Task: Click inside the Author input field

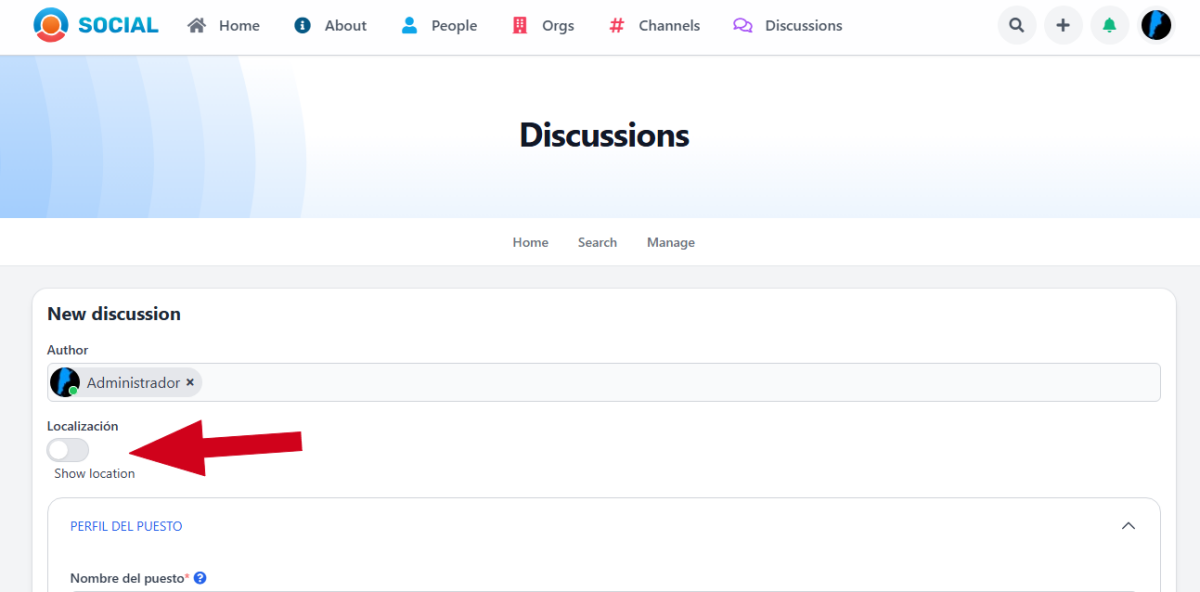Action: pos(680,382)
